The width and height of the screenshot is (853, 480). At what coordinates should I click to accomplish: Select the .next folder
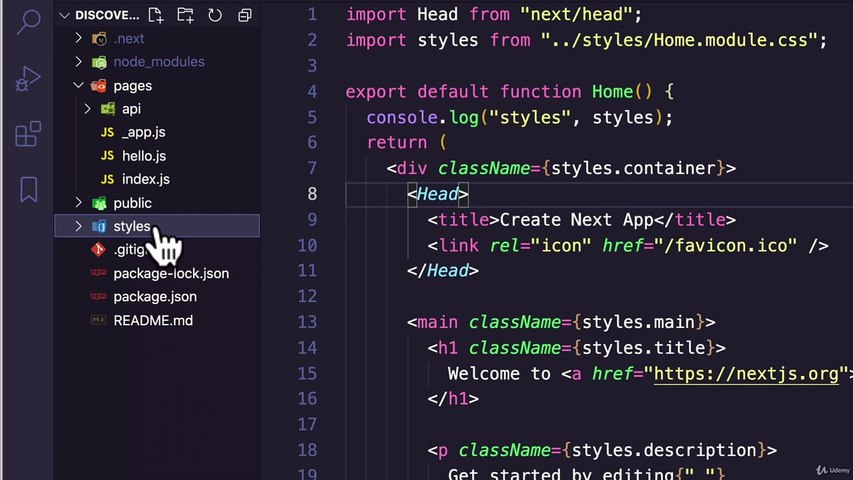click(129, 39)
